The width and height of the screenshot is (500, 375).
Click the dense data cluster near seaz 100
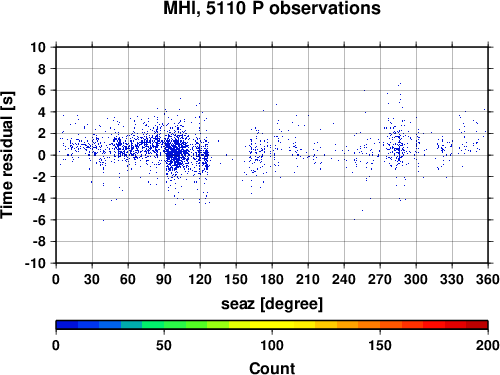point(176,152)
